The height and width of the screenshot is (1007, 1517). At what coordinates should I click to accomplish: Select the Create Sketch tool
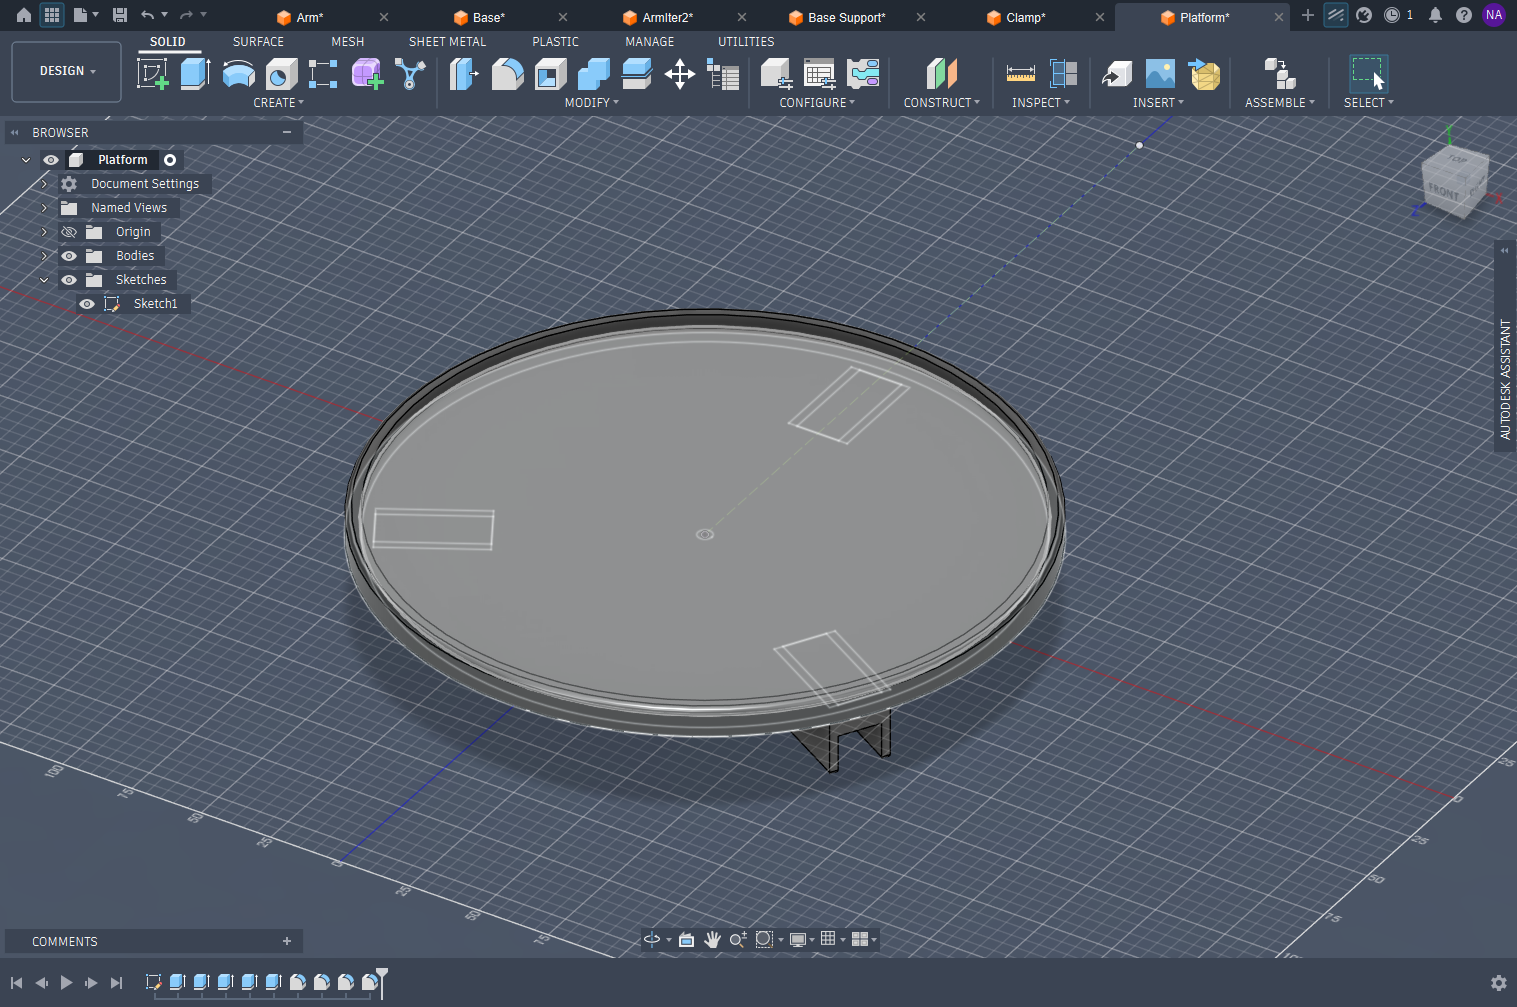click(x=152, y=74)
